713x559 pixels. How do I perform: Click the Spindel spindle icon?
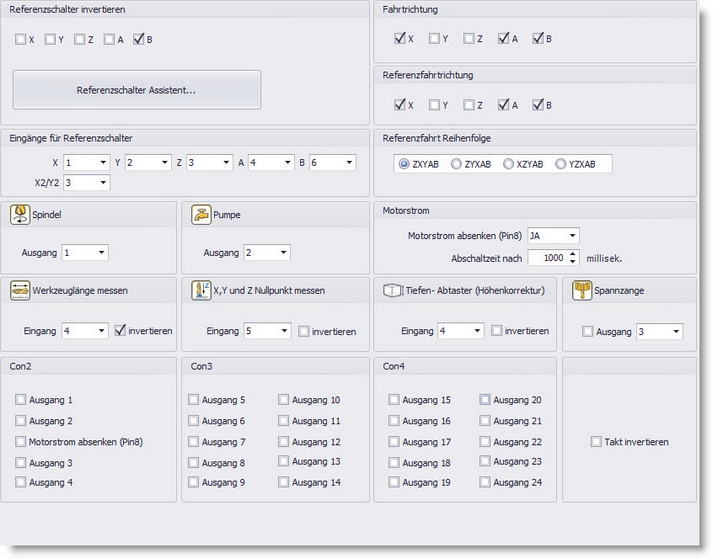point(19,214)
